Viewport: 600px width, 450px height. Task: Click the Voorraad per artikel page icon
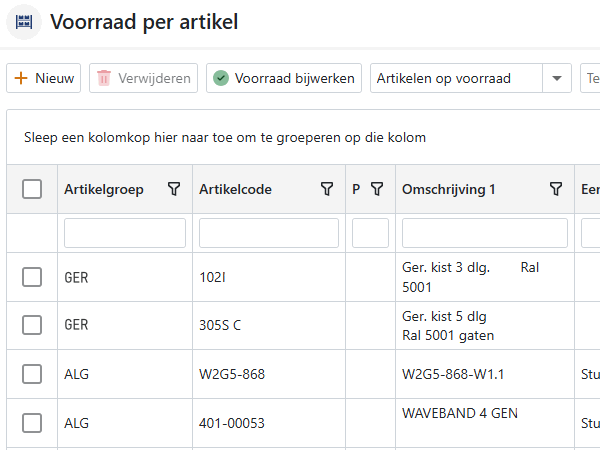pos(24,21)
